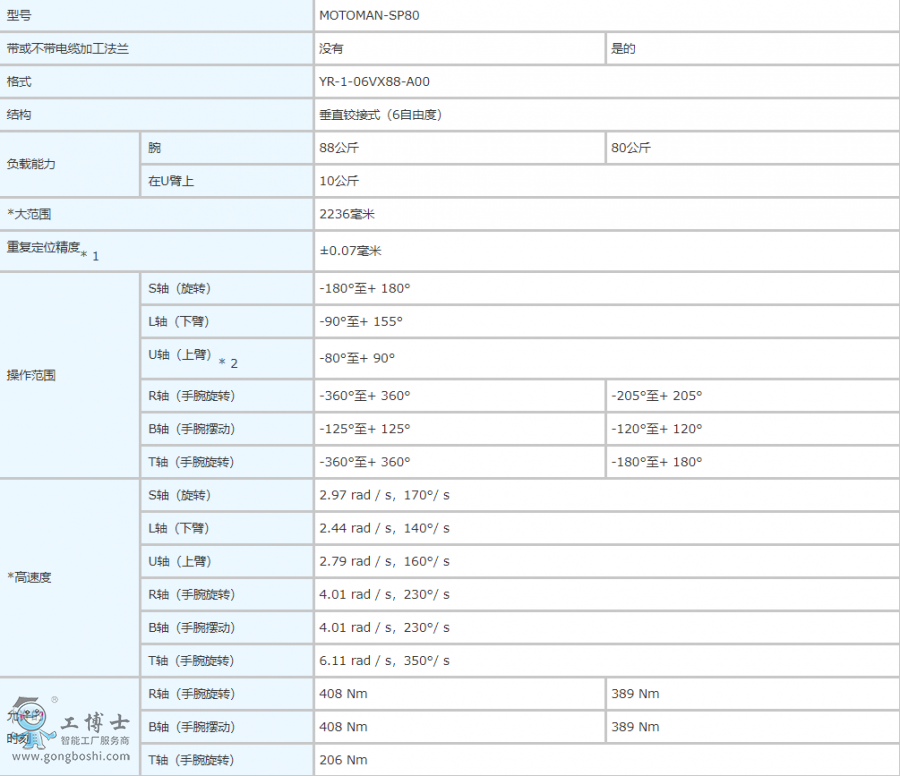Click the 88公斤 wrist payload value
The height and width of the screenshot is (776, 900).
pyautogui.click(x=339, y=148)
